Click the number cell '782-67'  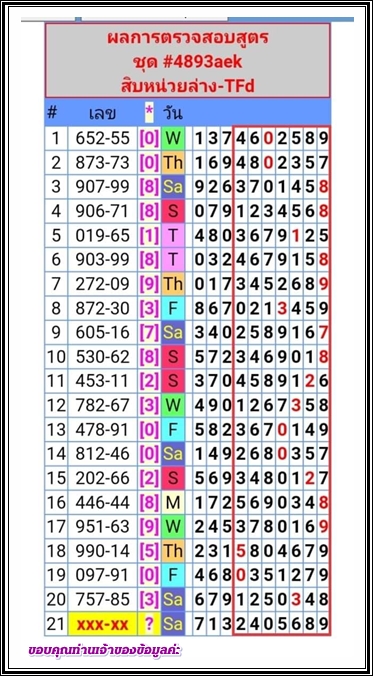(x=102, y=405)
